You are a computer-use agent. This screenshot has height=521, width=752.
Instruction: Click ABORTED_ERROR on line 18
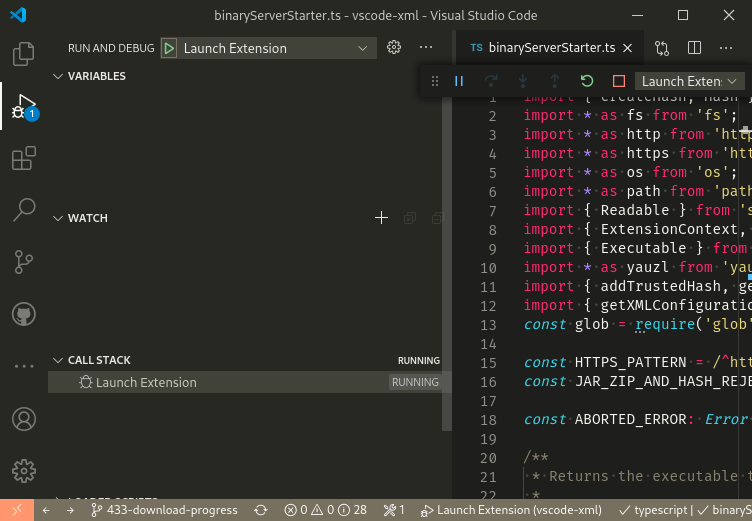coord(631,419)
